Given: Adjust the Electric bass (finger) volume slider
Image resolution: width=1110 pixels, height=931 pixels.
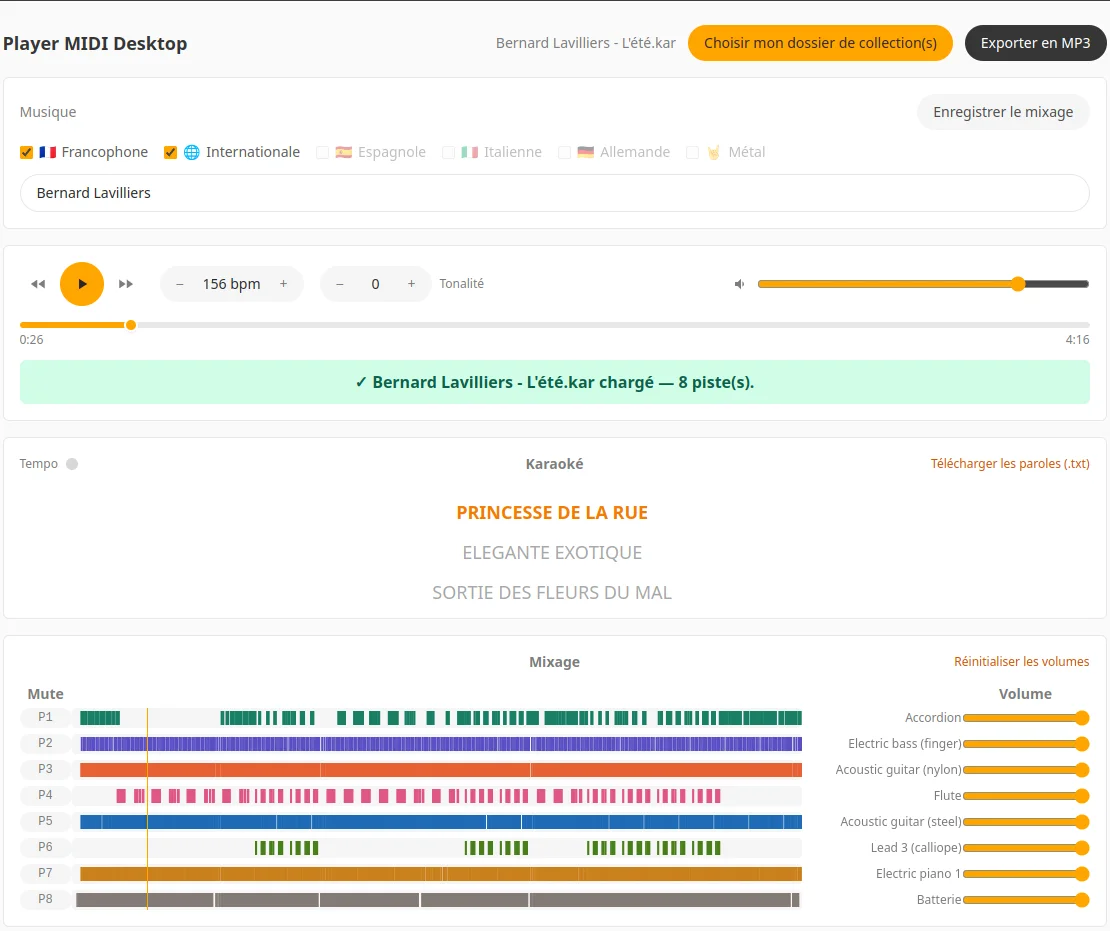Looking at the screenshot, I should tap(1026, 743).
